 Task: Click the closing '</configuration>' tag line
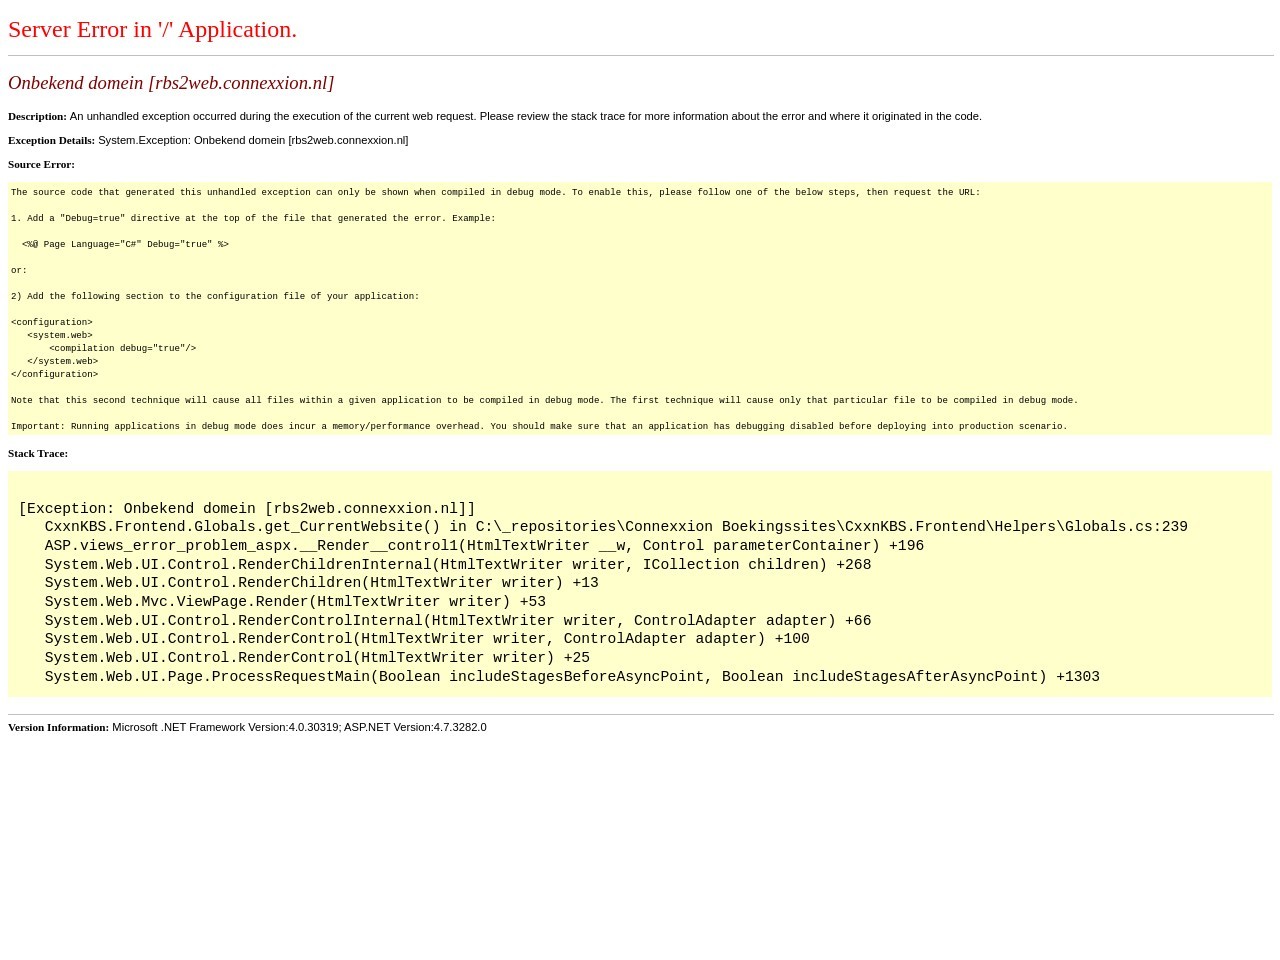54,374
